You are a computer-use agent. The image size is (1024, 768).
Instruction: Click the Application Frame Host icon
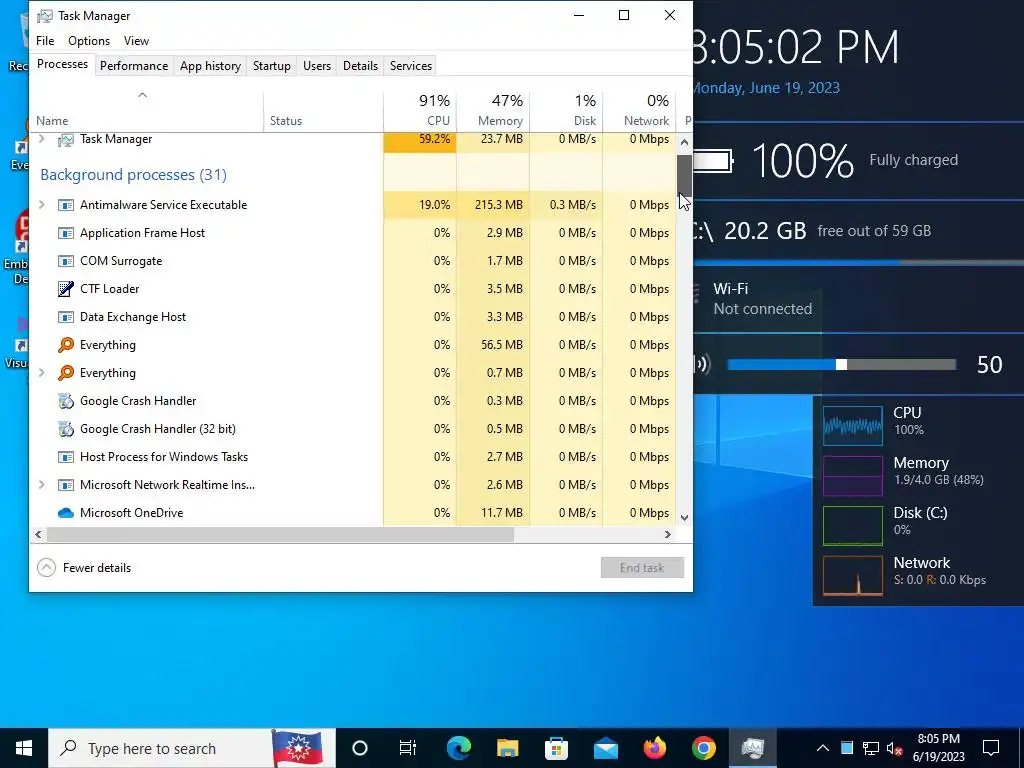pos(65,233)
